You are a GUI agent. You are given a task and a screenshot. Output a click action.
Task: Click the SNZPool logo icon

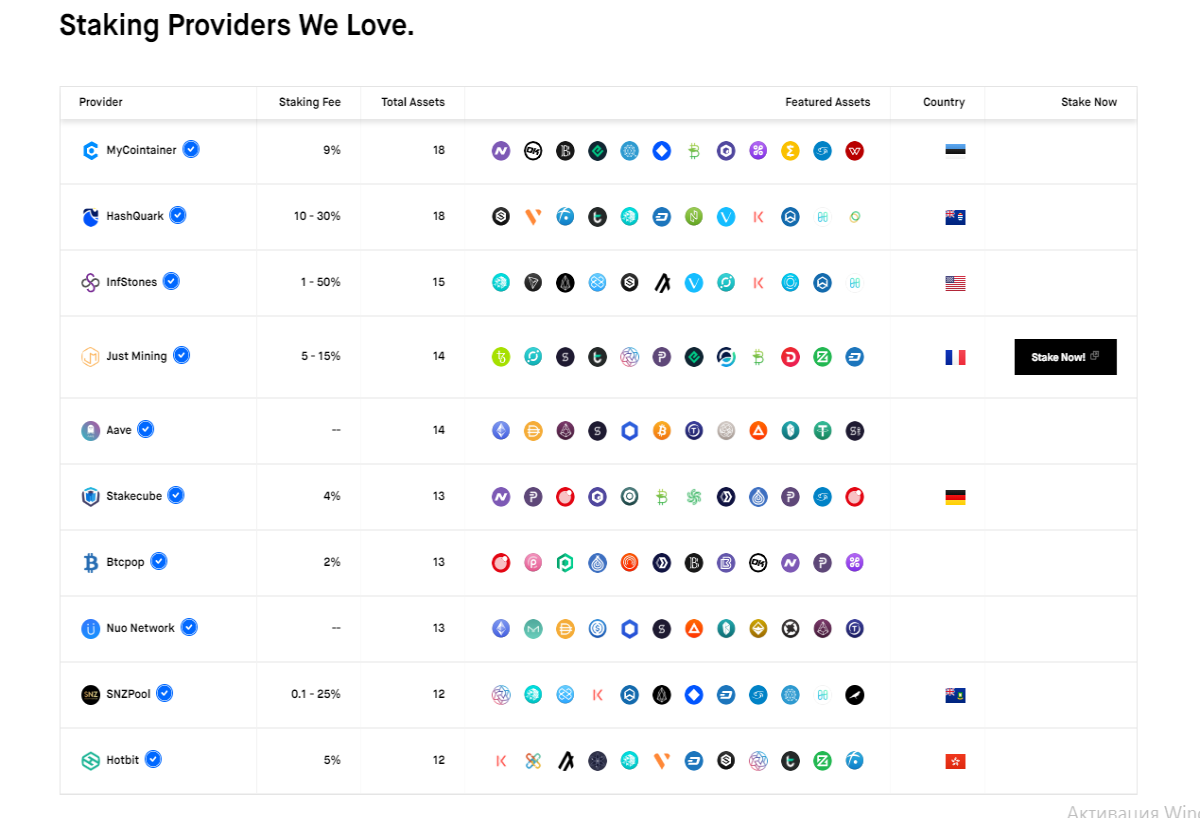[x=91, y=694]
